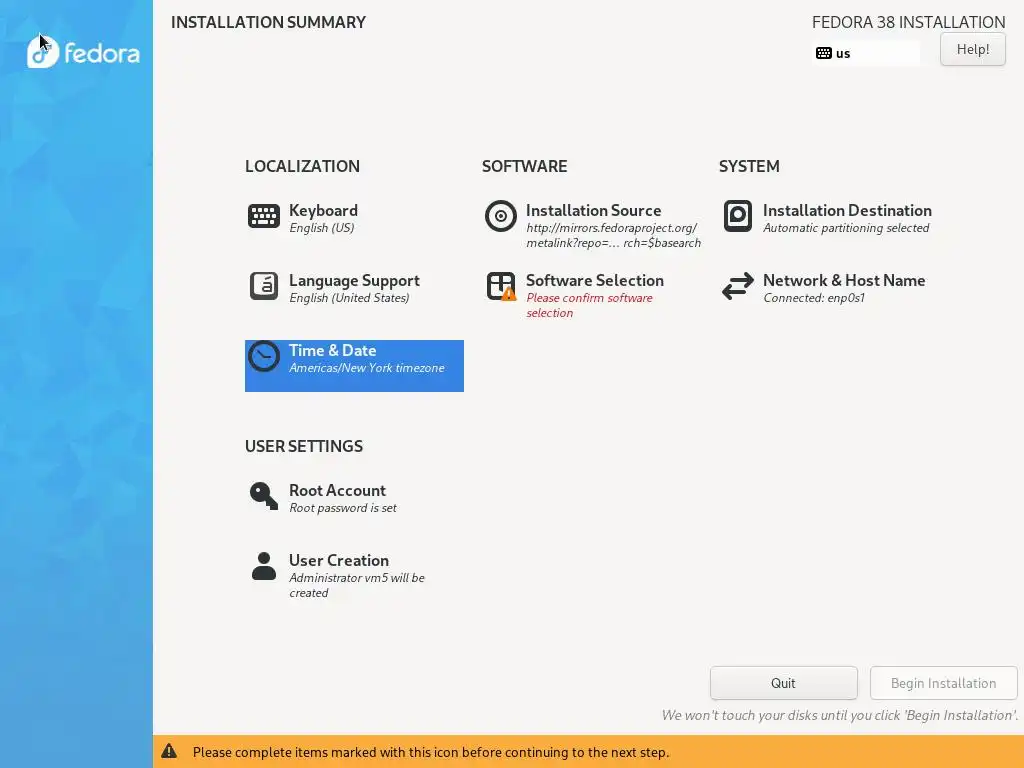Screen dimensions: 1024x768
Task: Open Keyboard settings label
Action: coord(323,210)
